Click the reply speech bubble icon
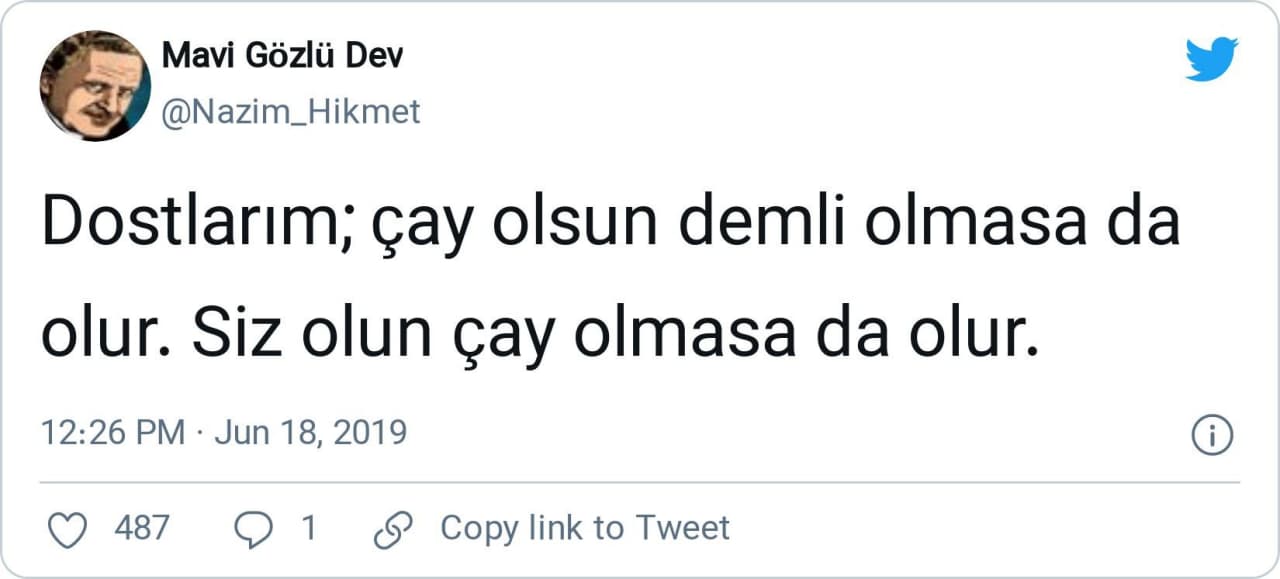 click(x=252, y=529)
